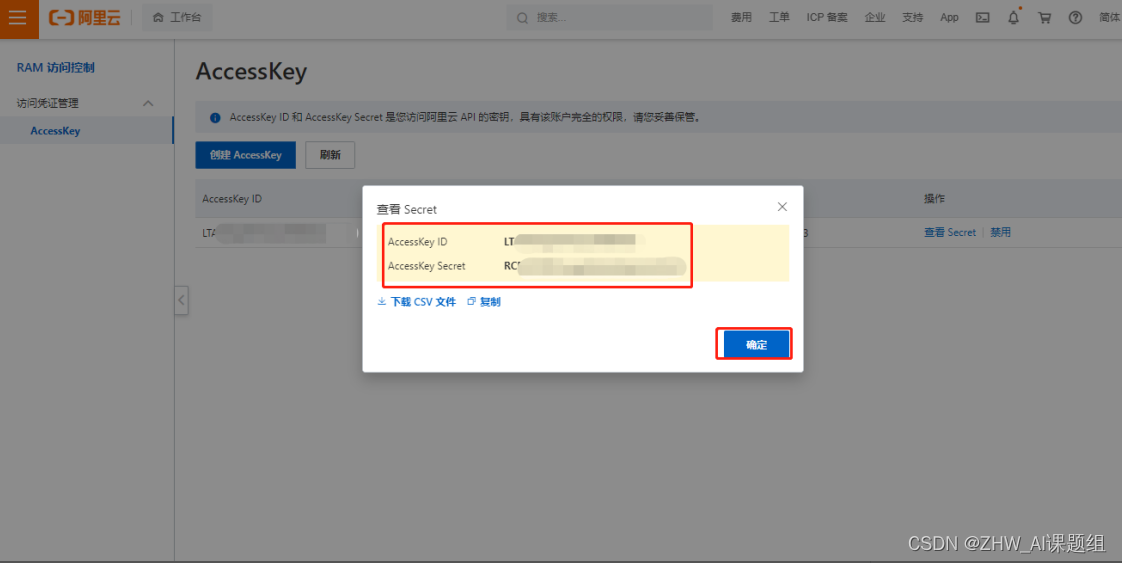Click 查看 Secret link in table row

(950, 232)
